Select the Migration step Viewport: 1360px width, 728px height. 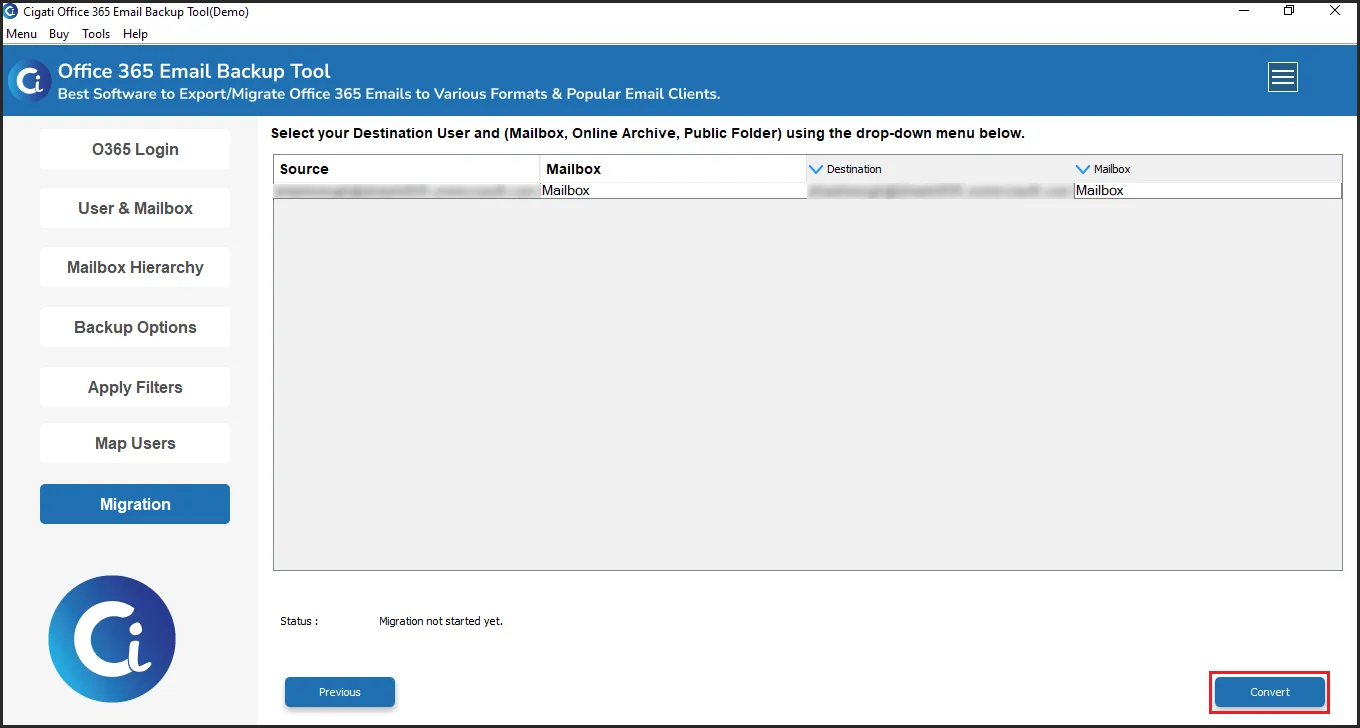tap(135, 504)
